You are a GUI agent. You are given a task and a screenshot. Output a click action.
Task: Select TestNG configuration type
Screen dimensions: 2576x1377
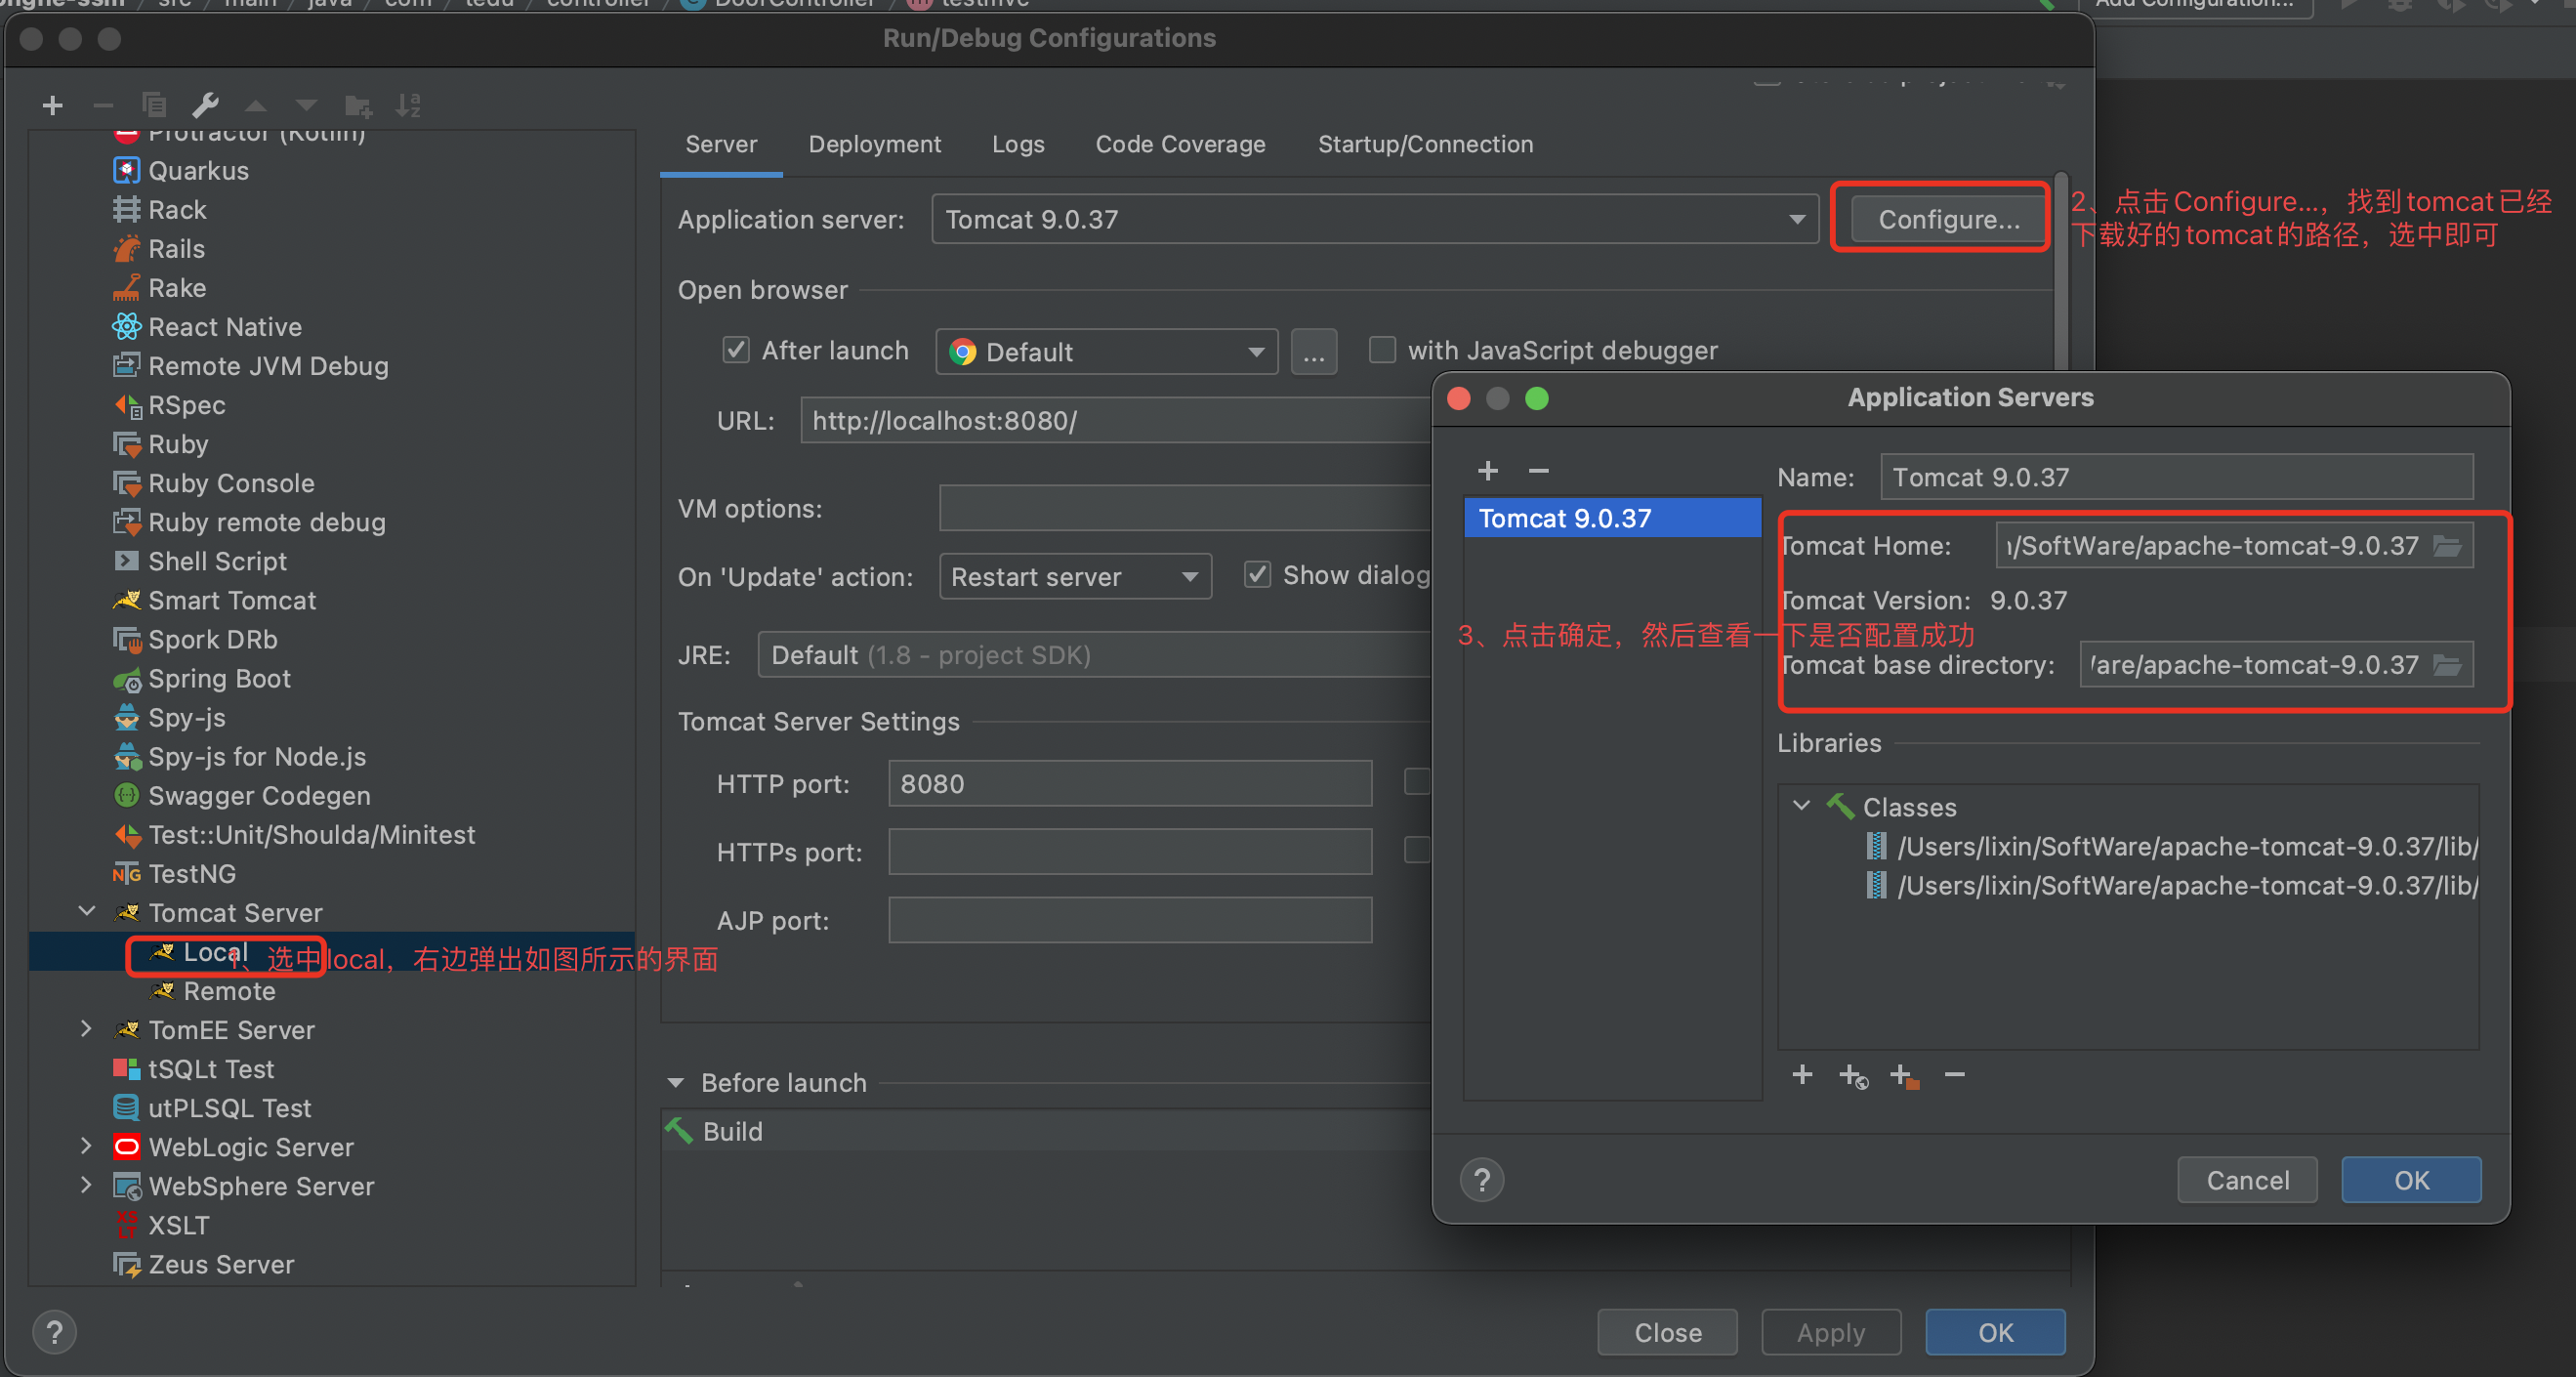192,874
